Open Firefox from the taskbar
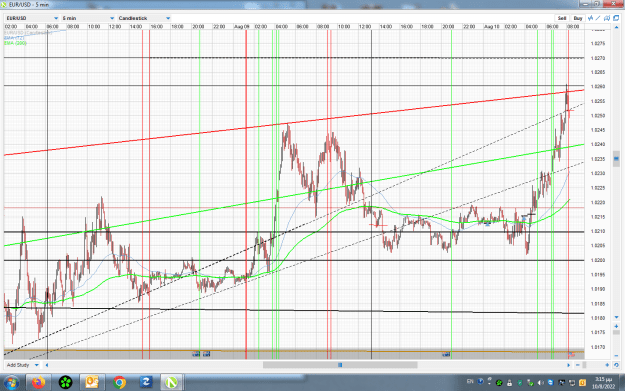This screenshot has width=625, height=391. tap(39, 383)
